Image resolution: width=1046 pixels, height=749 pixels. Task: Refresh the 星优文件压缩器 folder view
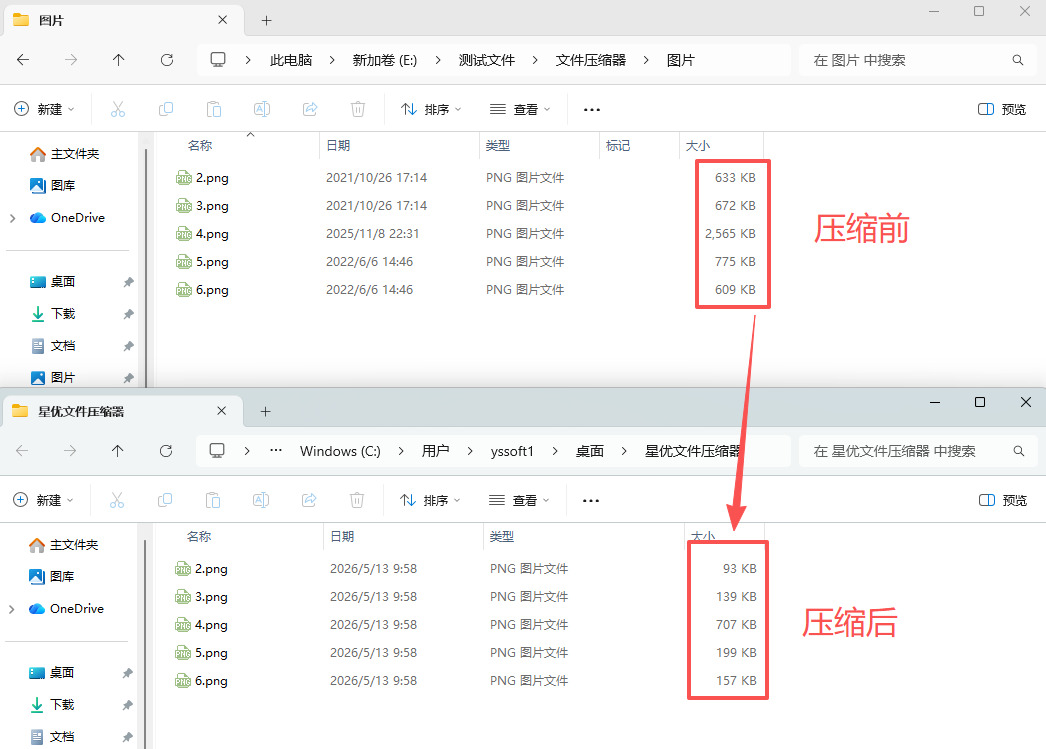pos(166,452)
